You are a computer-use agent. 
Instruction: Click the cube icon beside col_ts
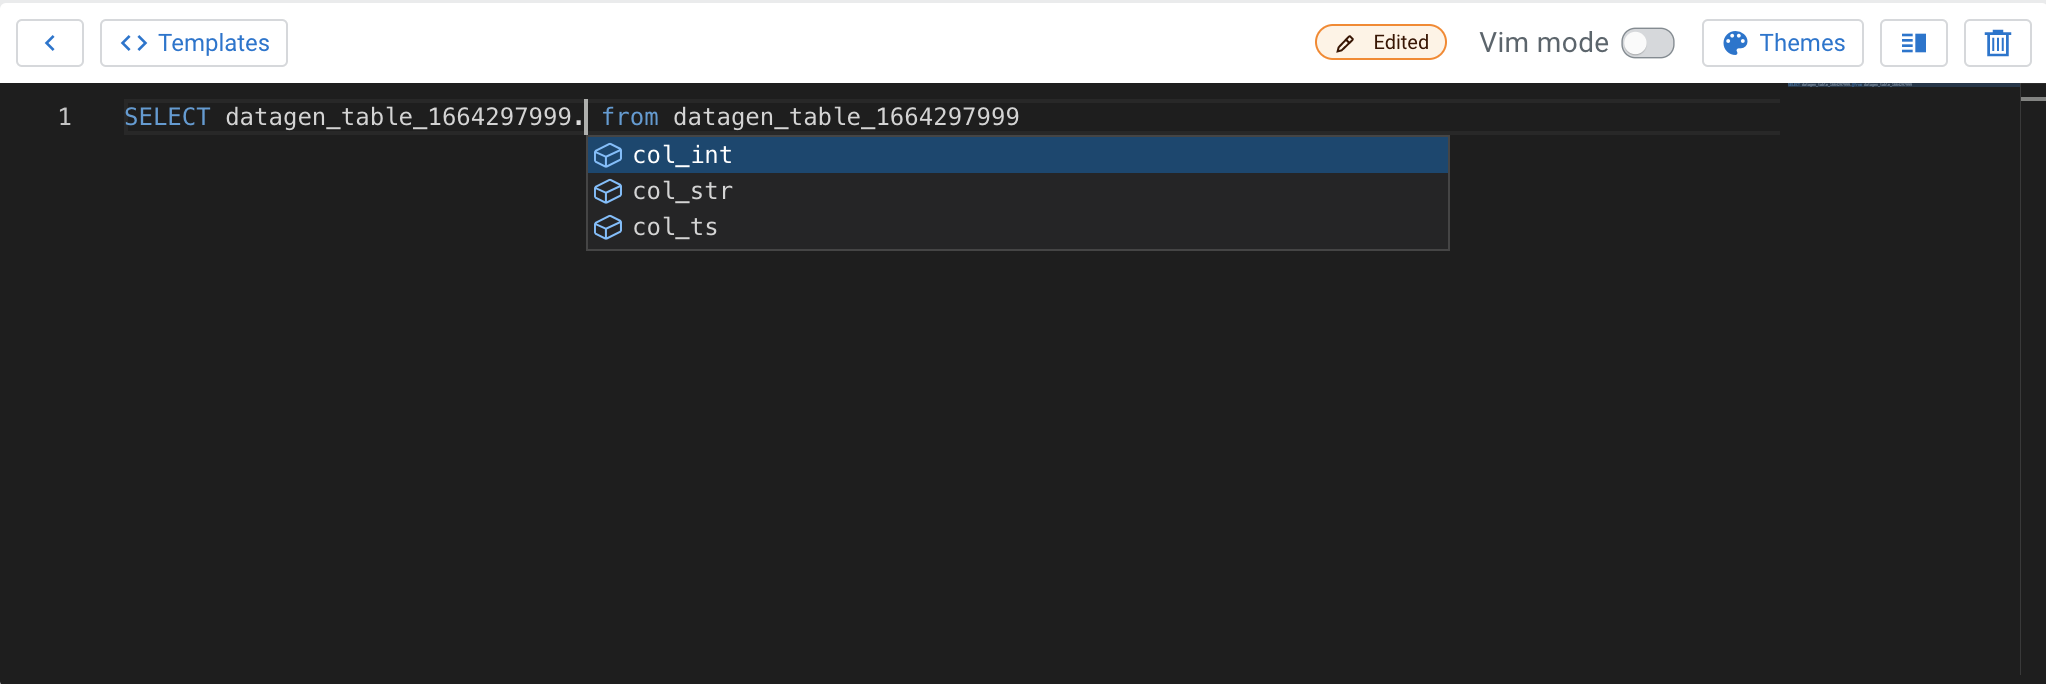click(608, 227)
